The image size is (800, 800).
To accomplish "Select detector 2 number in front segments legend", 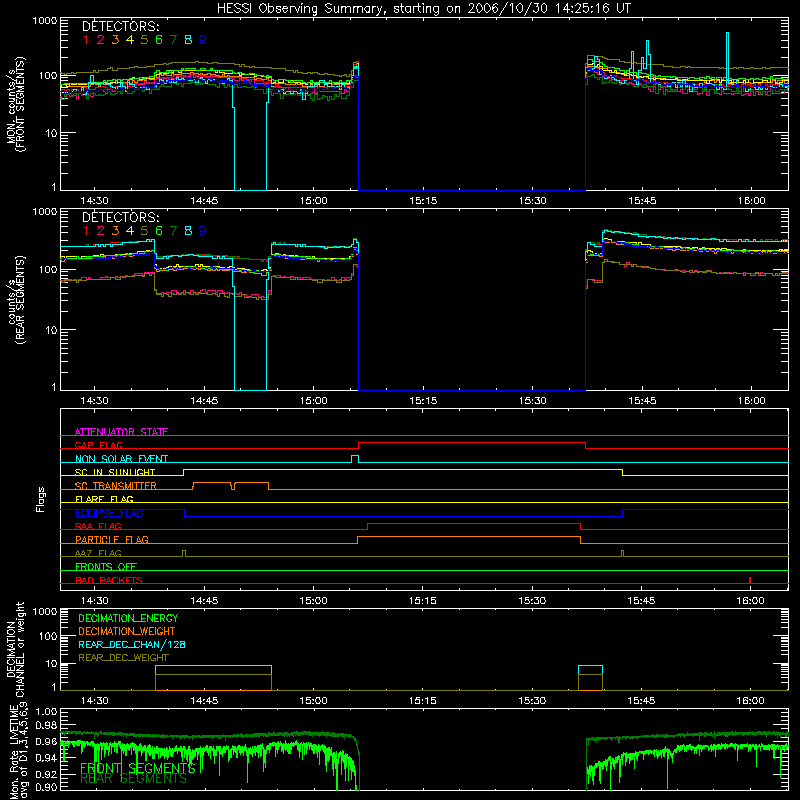I will click(x=101, y=40).
